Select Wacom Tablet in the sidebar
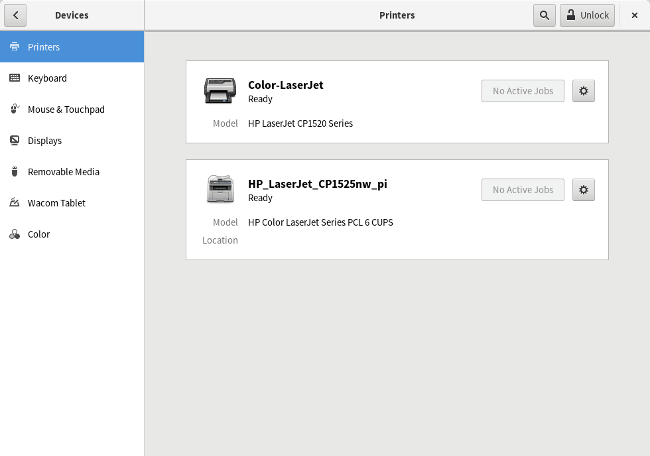Screen dimensions: 650x456 [56, 203]
